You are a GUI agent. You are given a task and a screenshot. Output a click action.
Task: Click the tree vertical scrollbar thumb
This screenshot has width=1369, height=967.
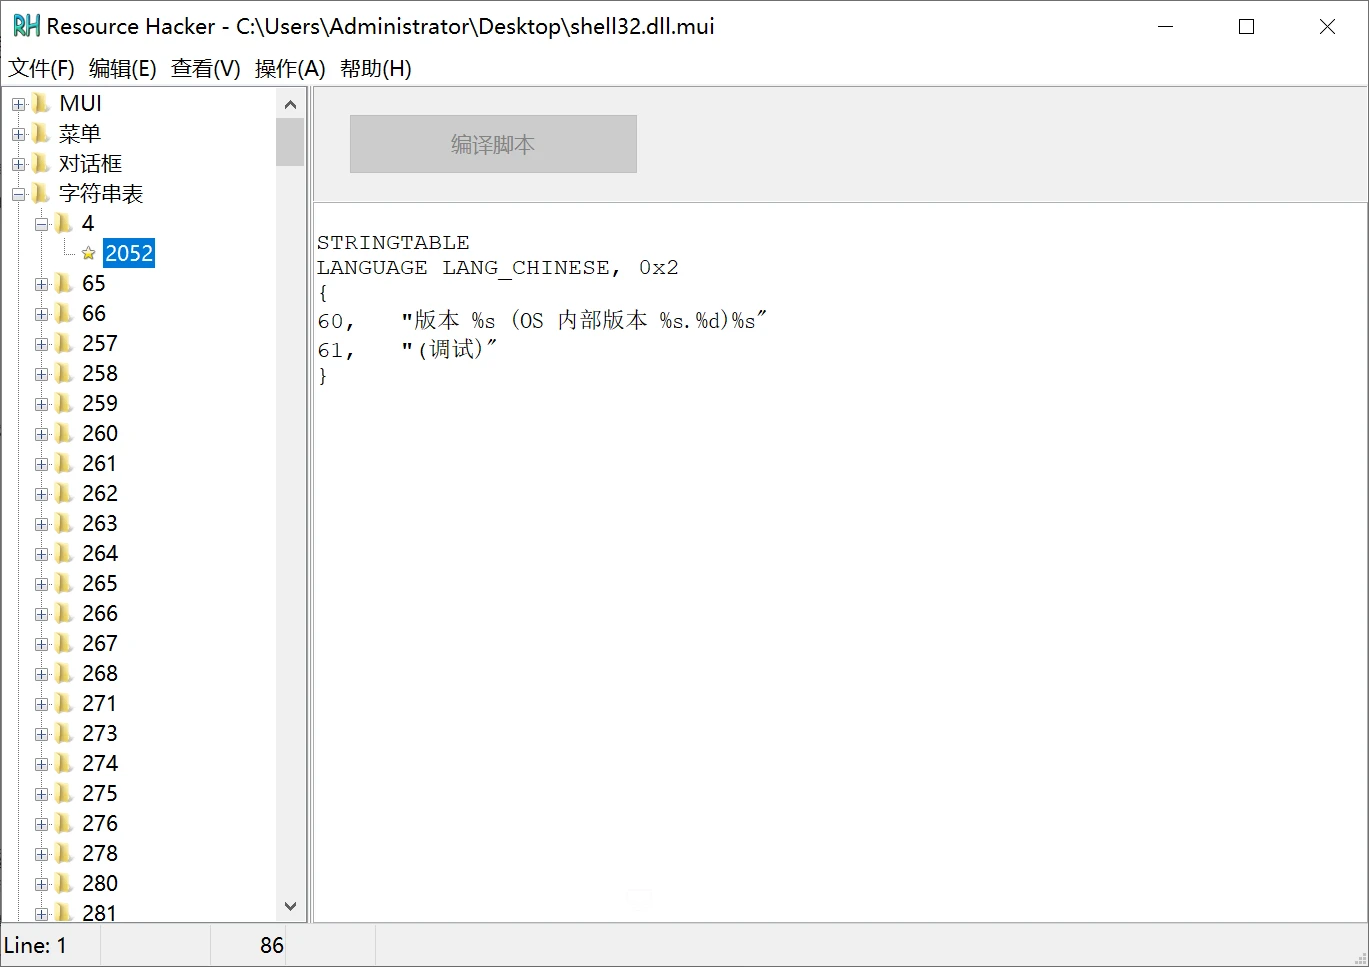click(290, 142)
